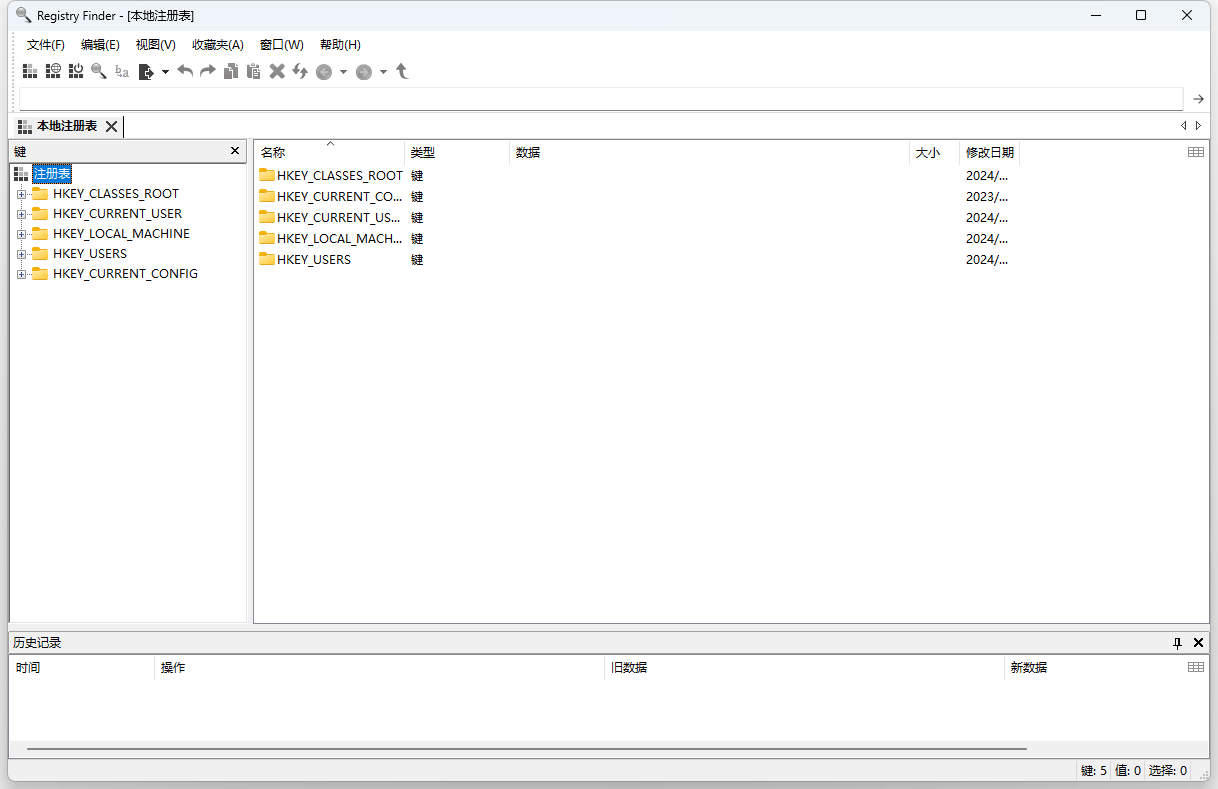Viewport: 1218px width, 789px height.
Task: Click the 时间 history column header
Action: pyautogui.click(x=82, y=667)
